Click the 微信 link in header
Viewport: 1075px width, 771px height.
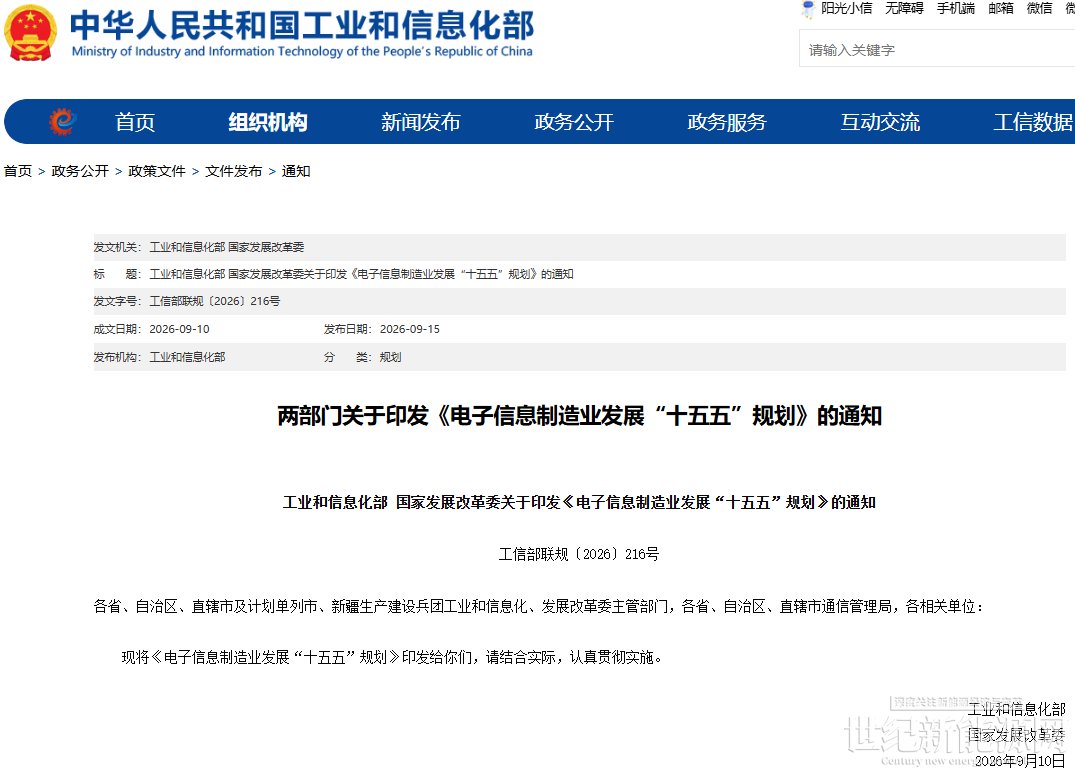pos(1039,8)
